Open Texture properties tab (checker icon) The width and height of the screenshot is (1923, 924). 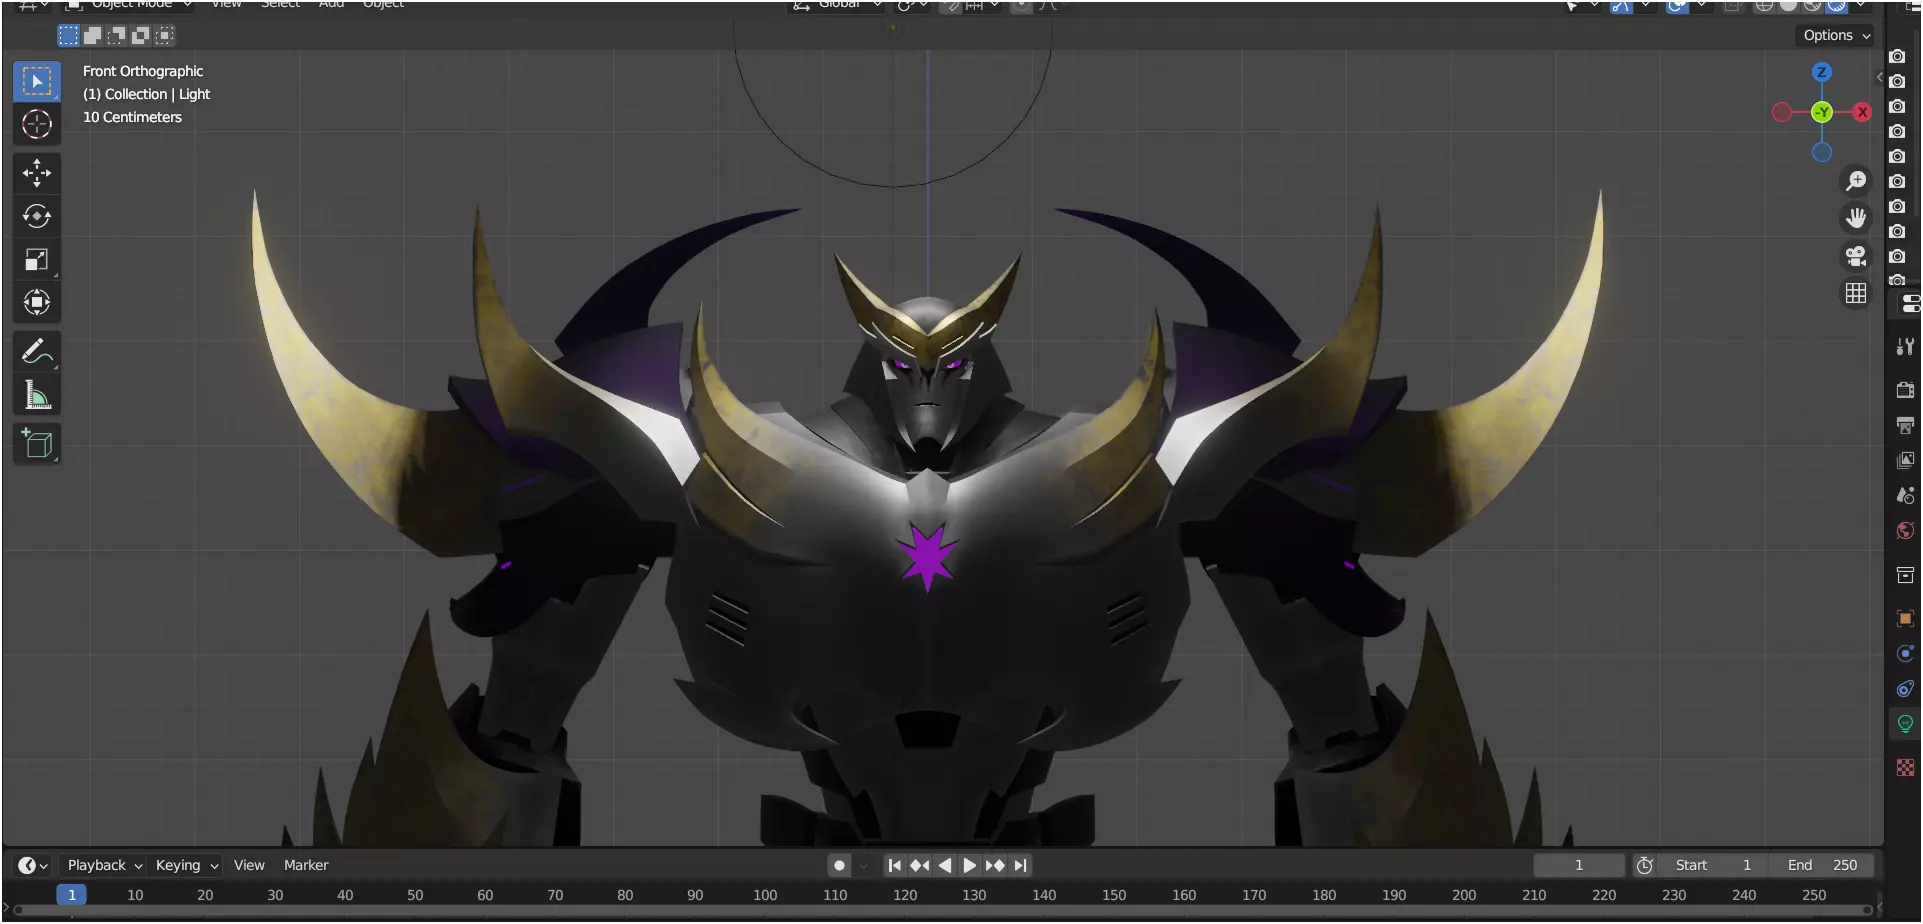pos(1905,768)
